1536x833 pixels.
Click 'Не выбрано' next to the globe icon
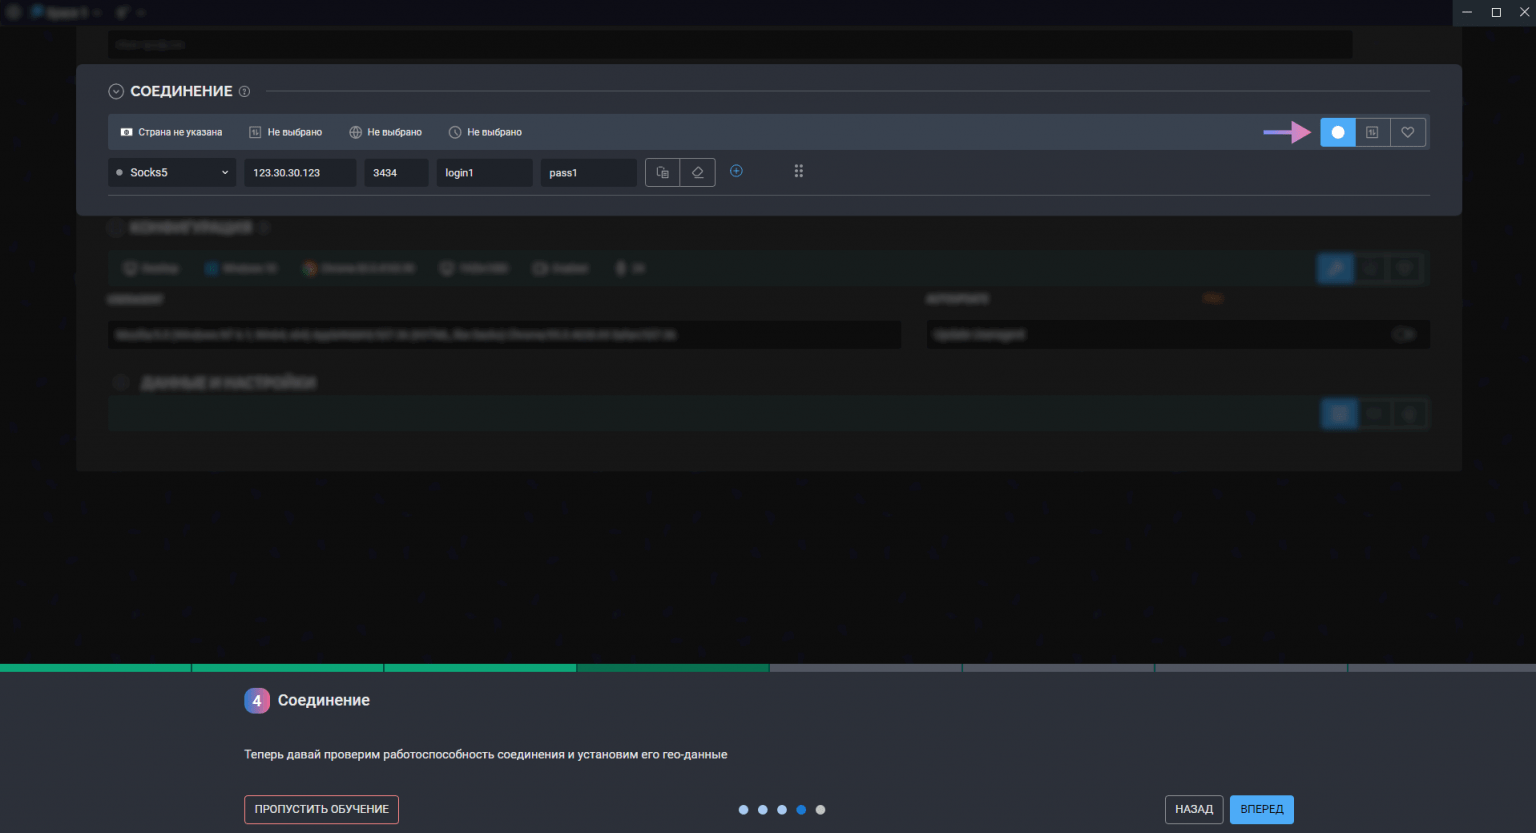pos(385,132)
